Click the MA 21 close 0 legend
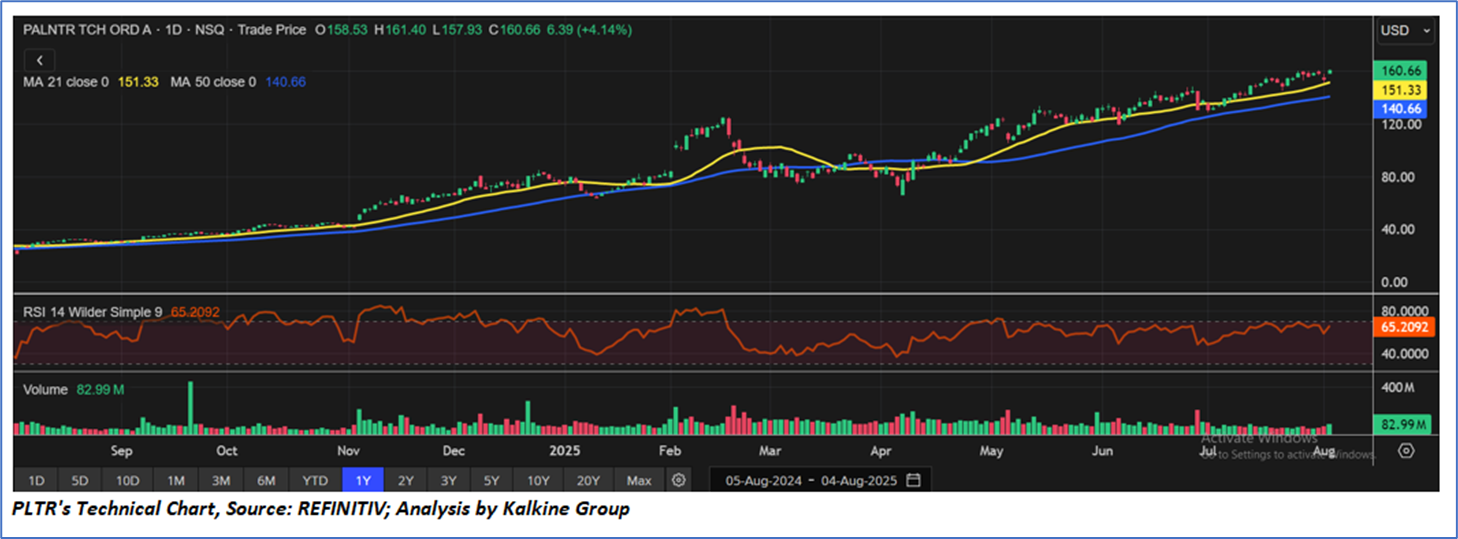1458x539 pixels. coord(65,82)
